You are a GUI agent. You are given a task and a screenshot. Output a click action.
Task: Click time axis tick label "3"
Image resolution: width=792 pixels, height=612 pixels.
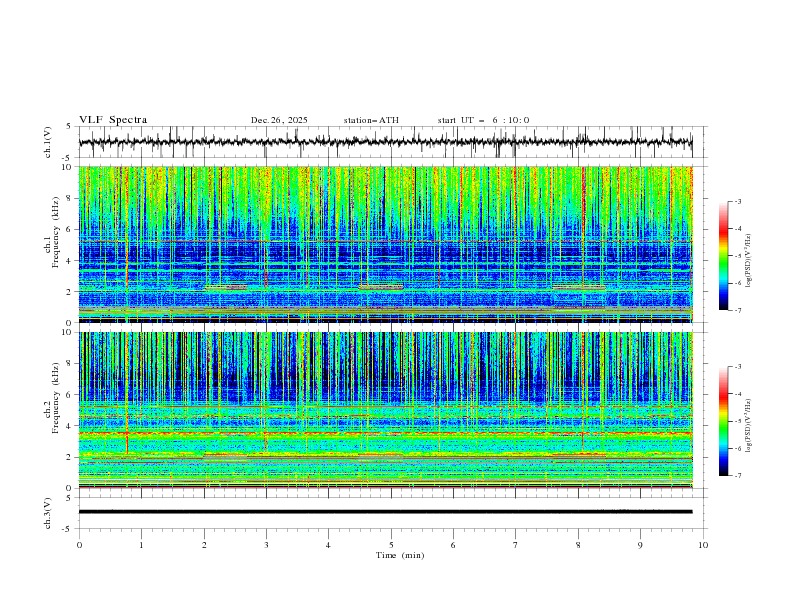click(x=266, y=545)
